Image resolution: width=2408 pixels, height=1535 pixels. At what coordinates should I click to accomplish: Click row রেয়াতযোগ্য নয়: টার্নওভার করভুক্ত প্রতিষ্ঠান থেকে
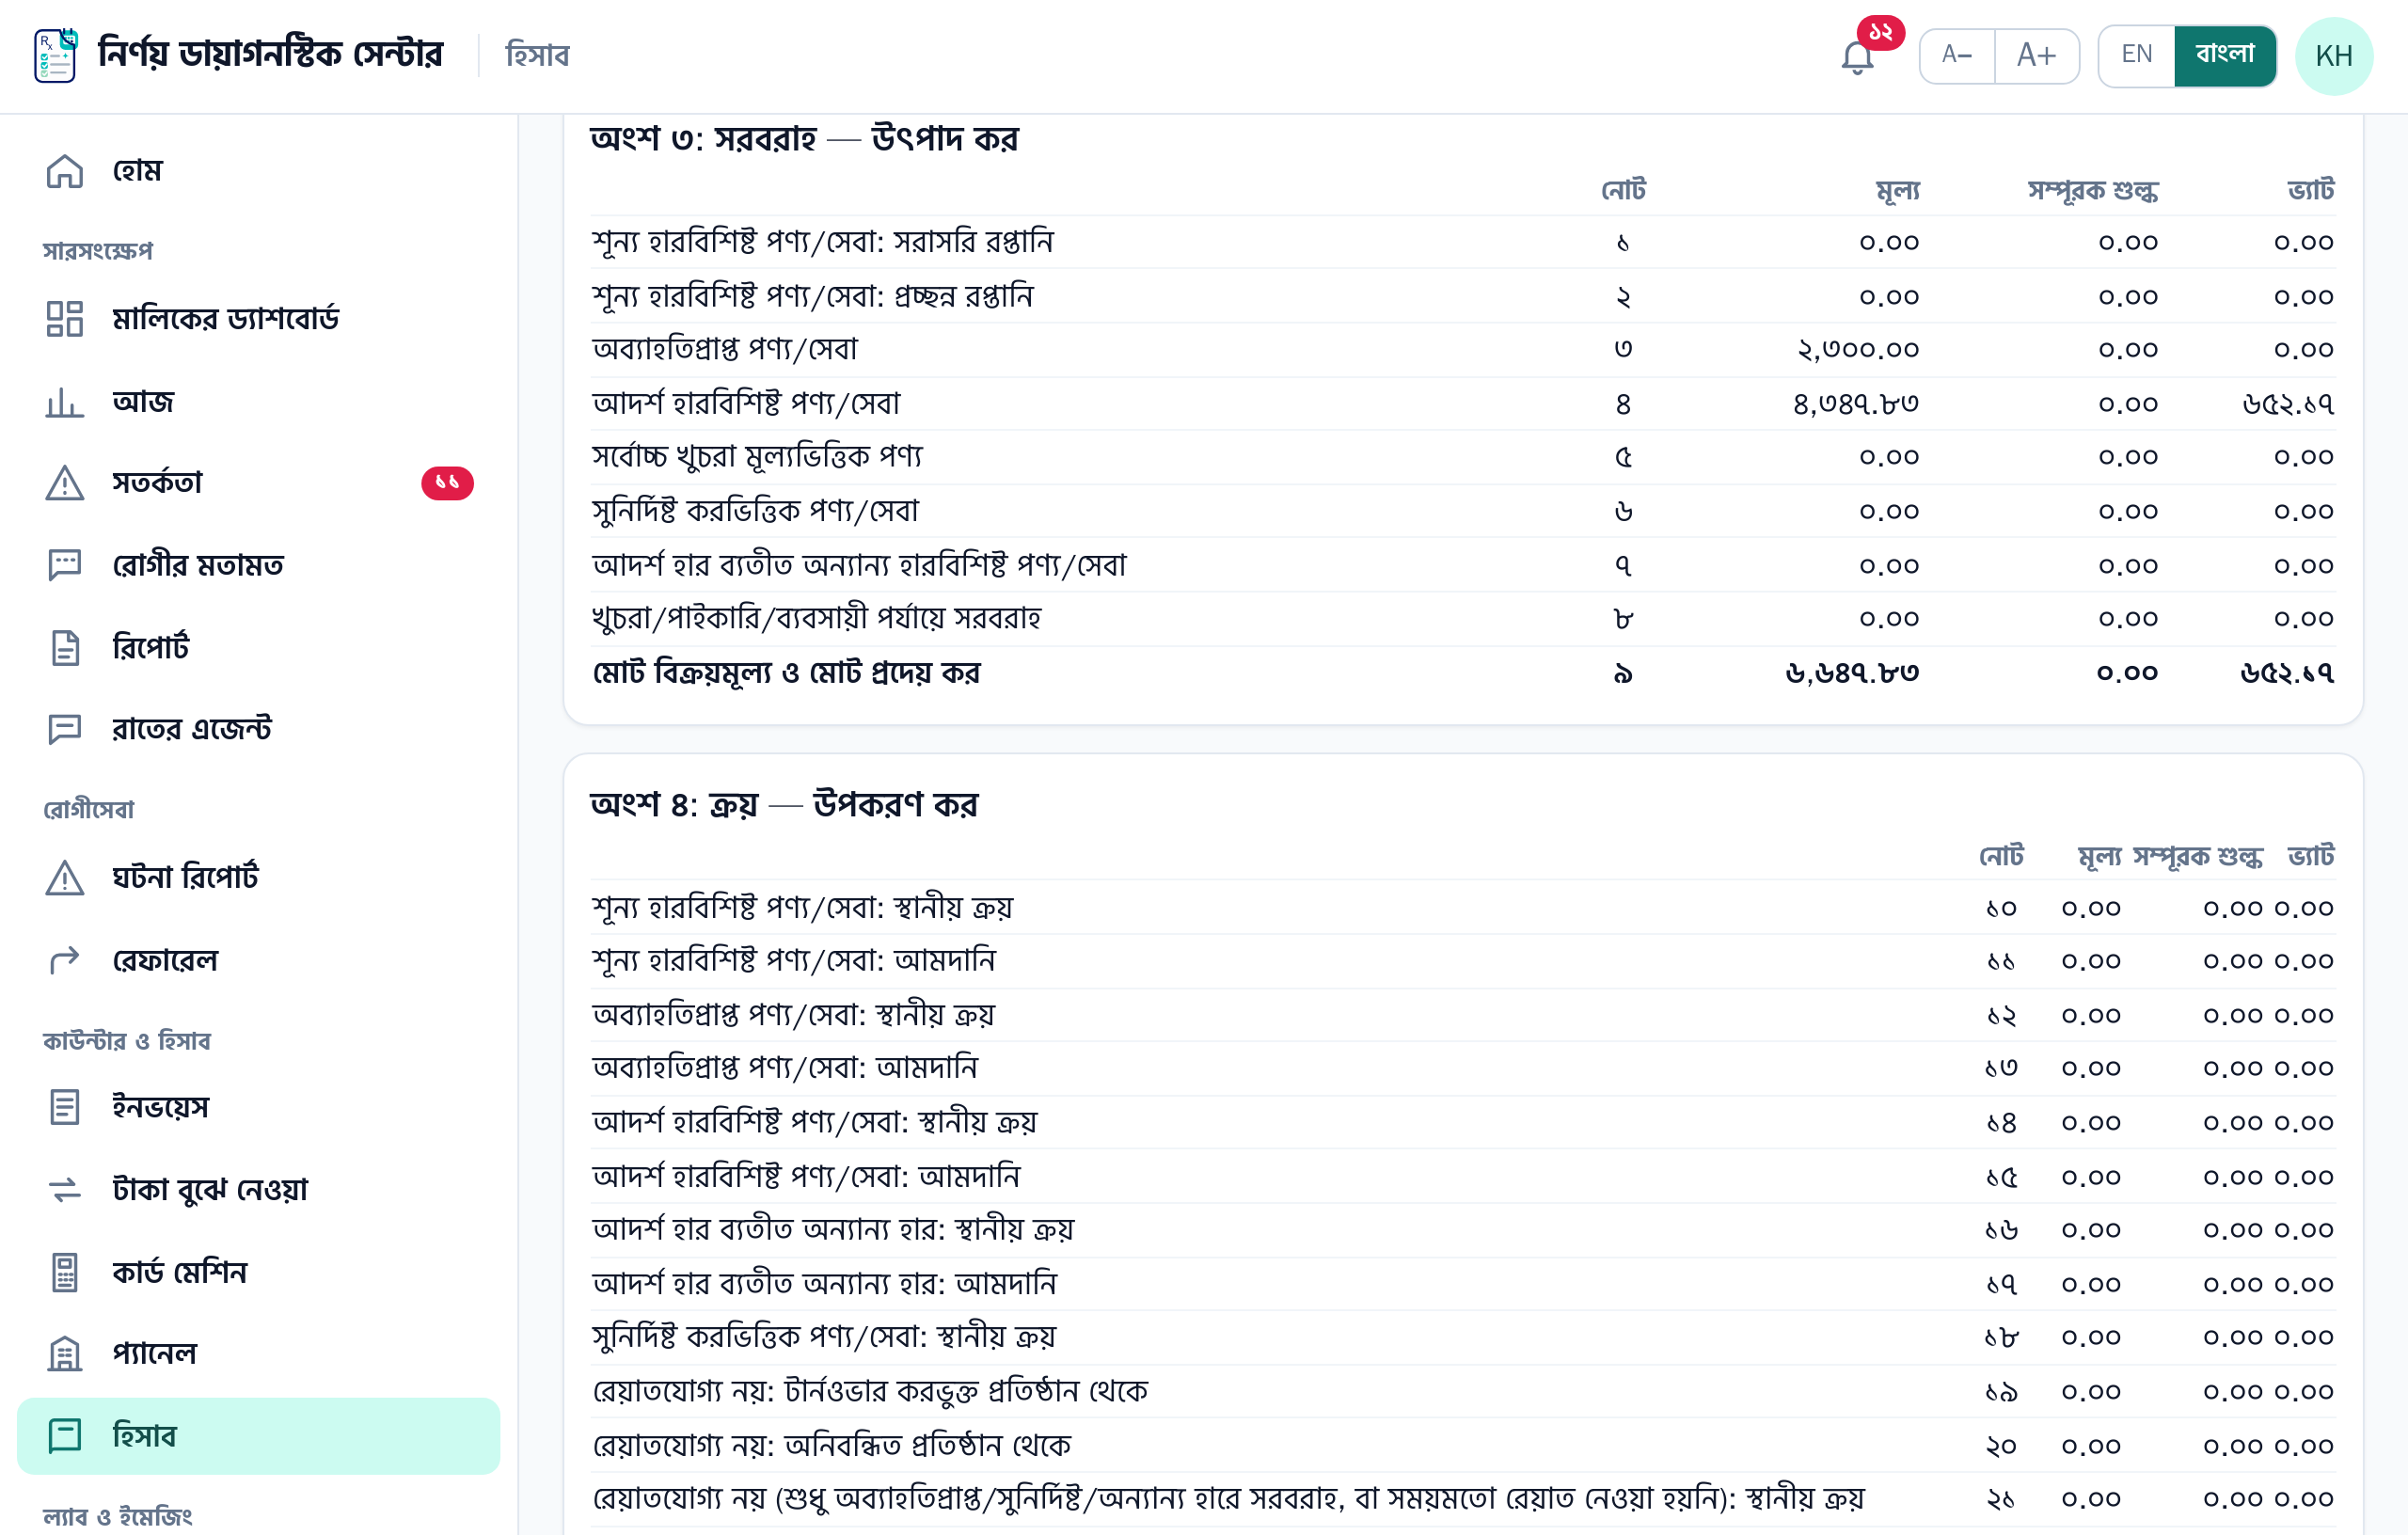[x=1463, y=1392]
